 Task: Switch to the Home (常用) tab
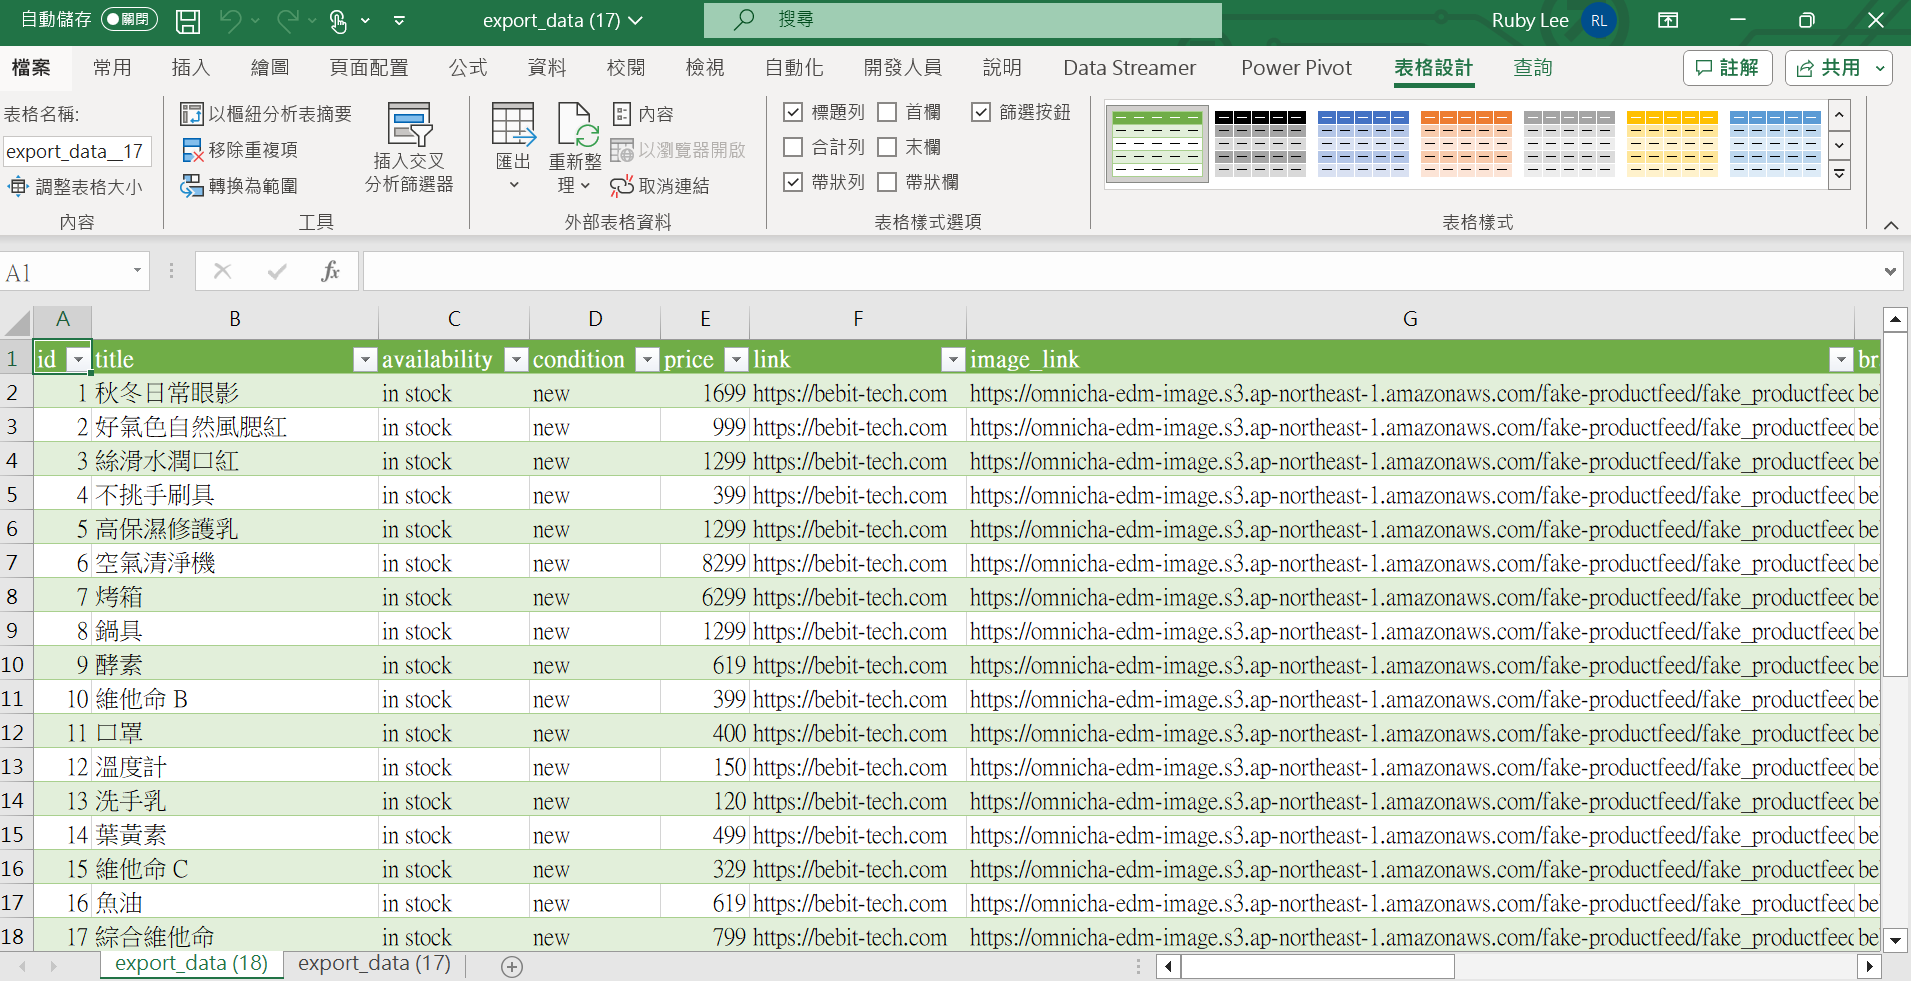[x=112, y=68]
